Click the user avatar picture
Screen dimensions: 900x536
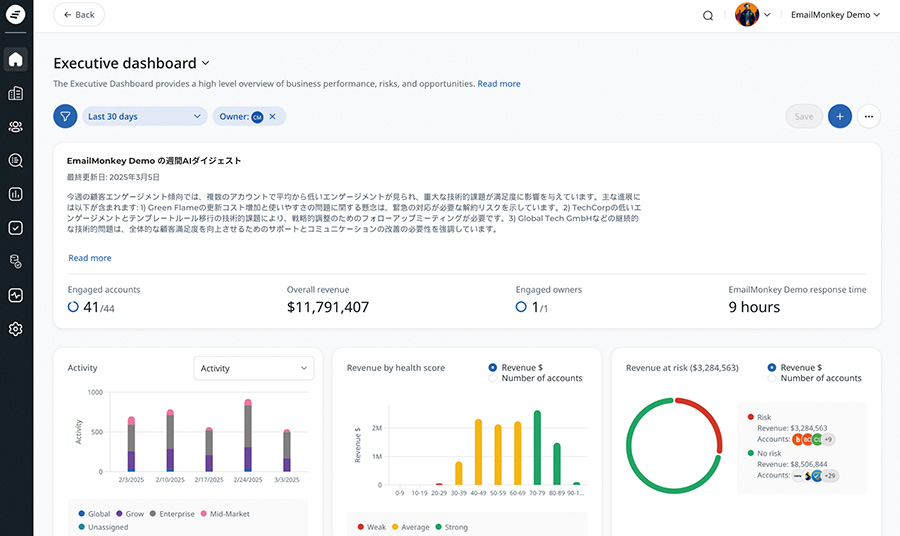pyautogui.click(x=747, y=14)
